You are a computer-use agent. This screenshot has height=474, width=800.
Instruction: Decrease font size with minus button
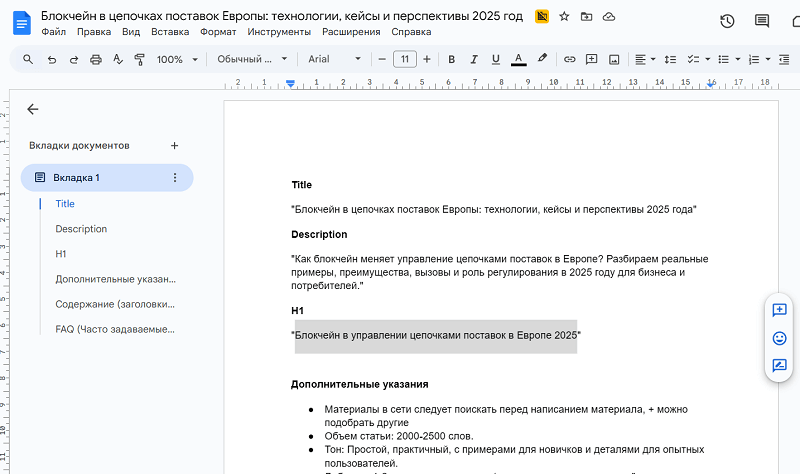click(382, 59)
